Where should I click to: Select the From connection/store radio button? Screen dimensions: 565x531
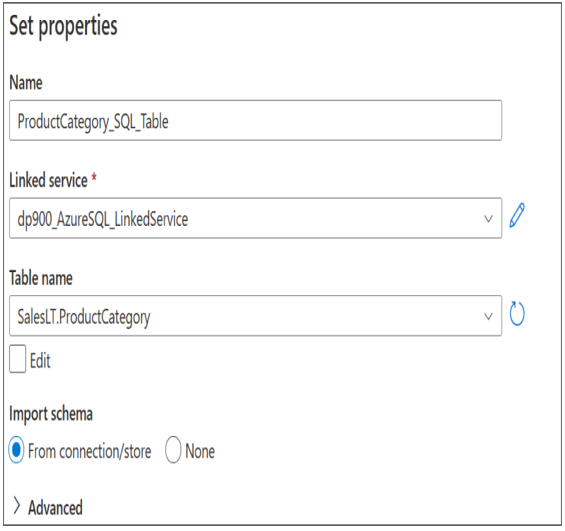pyautogui.click(x=16, y=450)
